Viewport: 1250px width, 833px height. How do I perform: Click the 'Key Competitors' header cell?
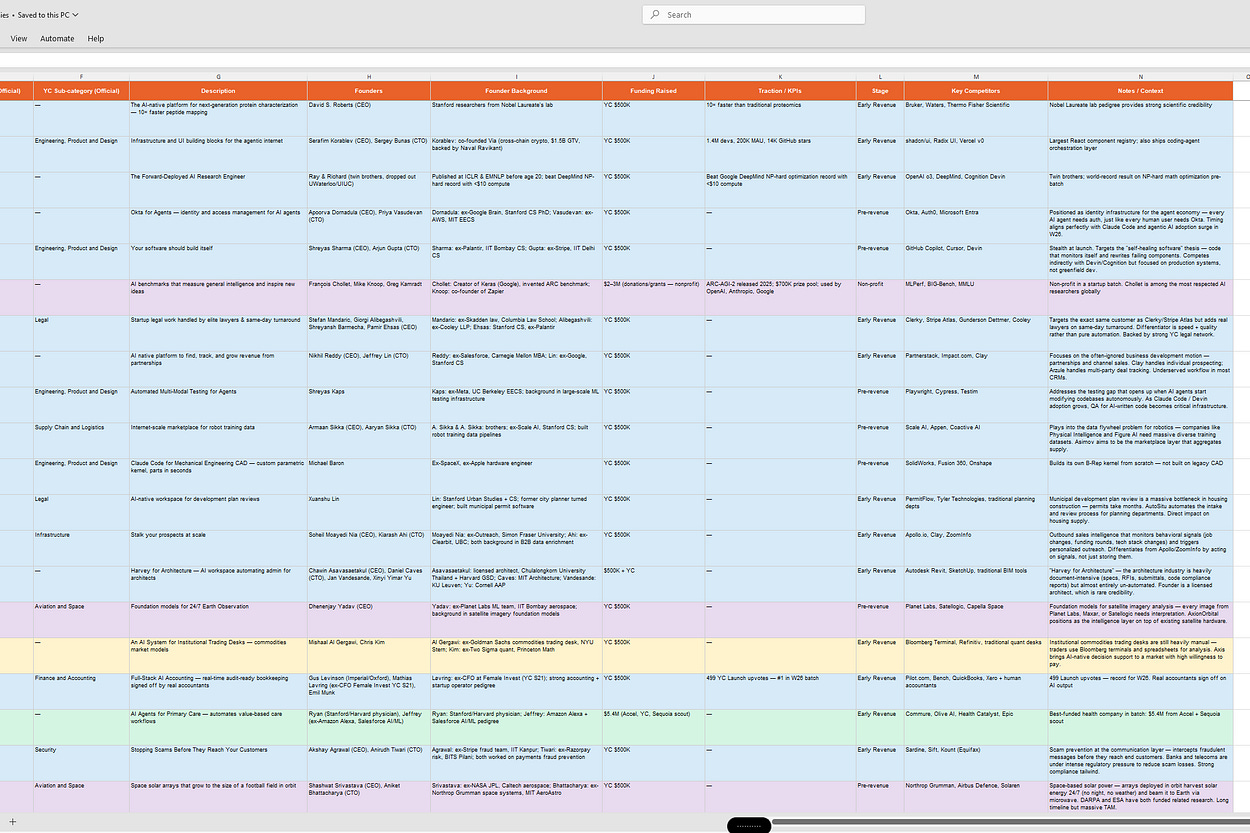click(x=976, y=91)
